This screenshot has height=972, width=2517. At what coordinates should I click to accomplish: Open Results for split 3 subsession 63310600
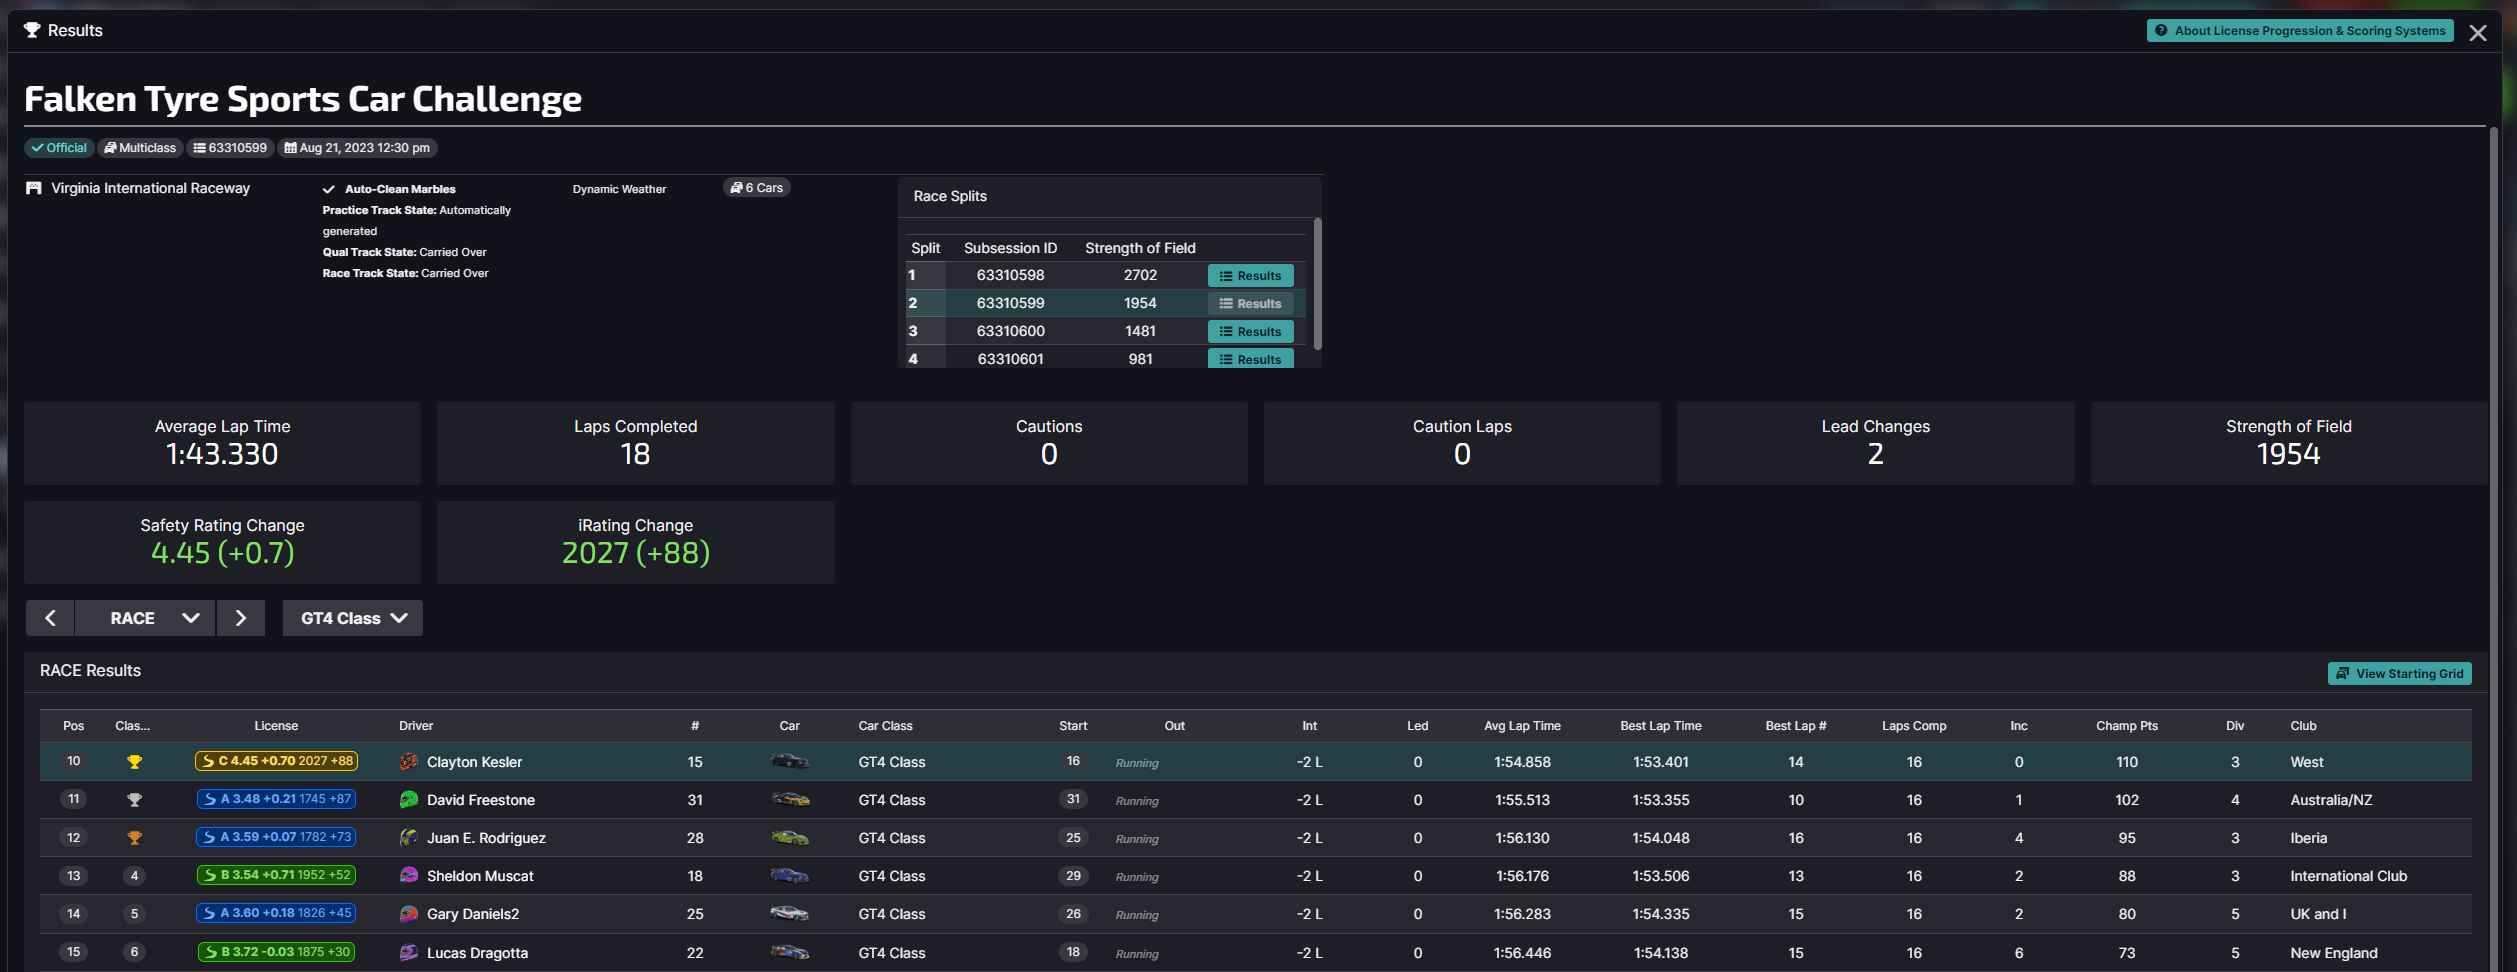tap(1250, 332)
